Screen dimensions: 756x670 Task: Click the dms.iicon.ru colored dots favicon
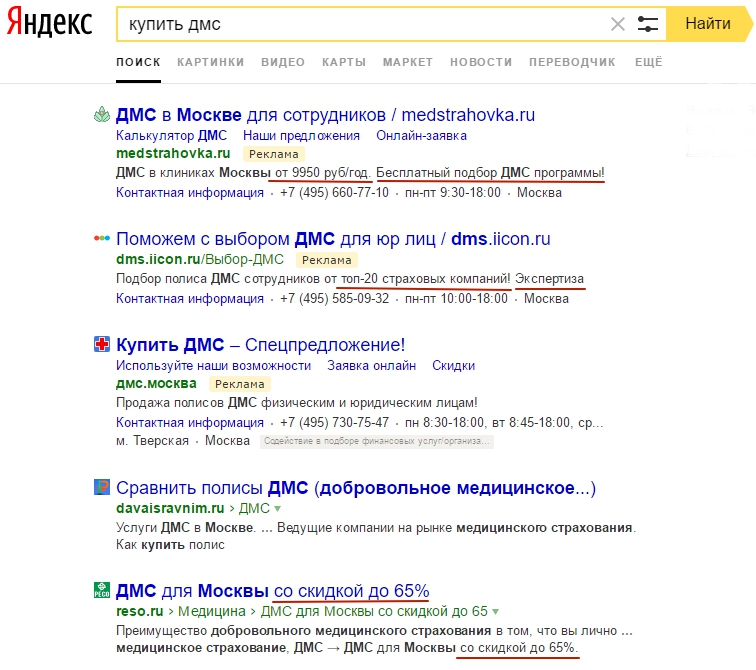tap(102, 238)
